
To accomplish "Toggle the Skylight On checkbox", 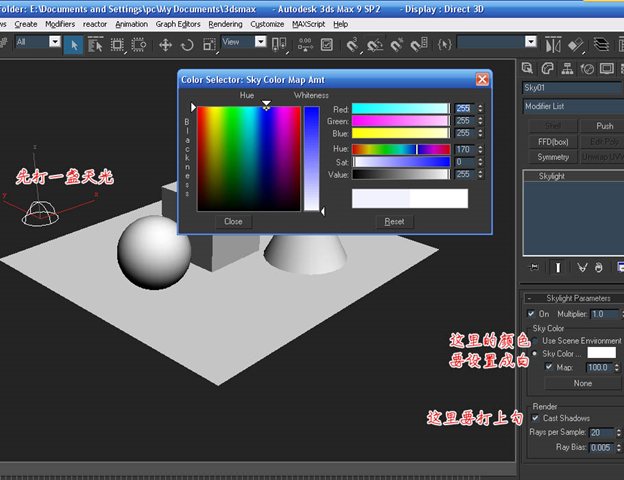I will point(531,314).
